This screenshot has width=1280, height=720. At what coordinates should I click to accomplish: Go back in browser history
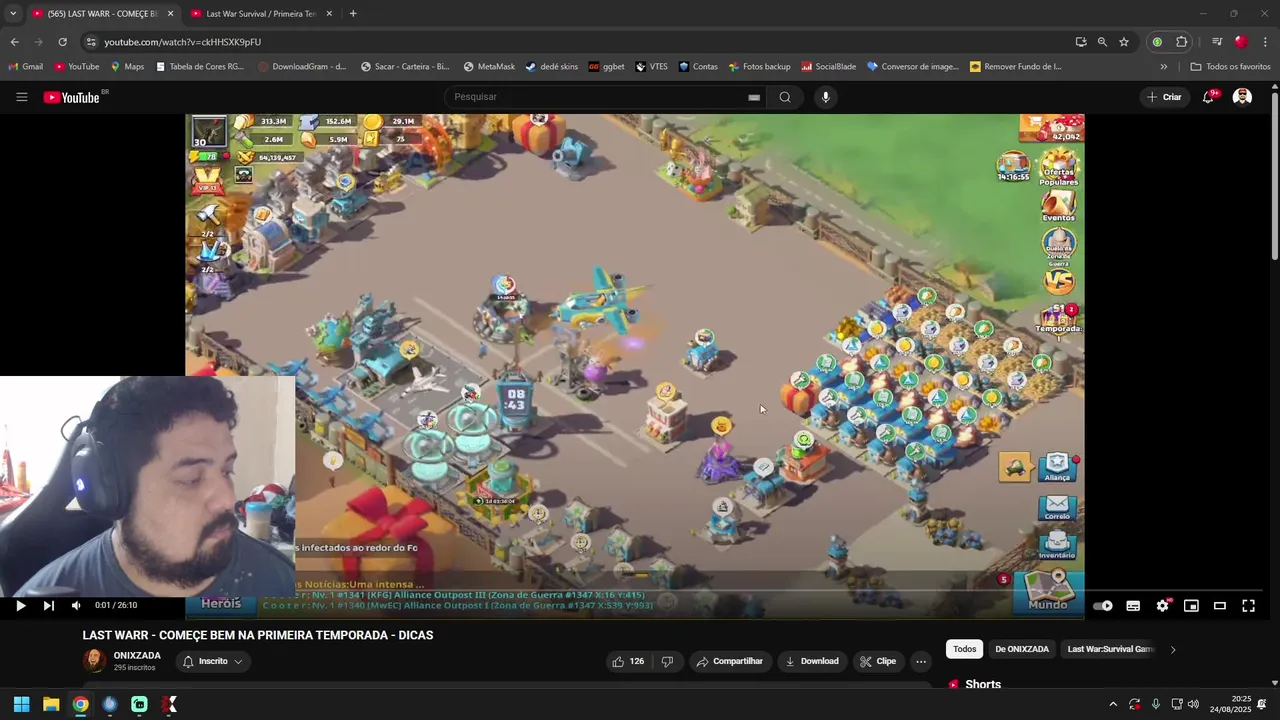(14, 42)
